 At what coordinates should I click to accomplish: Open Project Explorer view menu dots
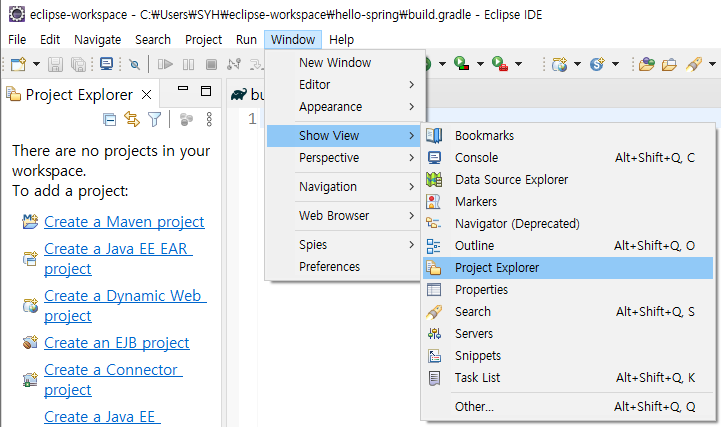pyautogui.click(x=209, y=120)
